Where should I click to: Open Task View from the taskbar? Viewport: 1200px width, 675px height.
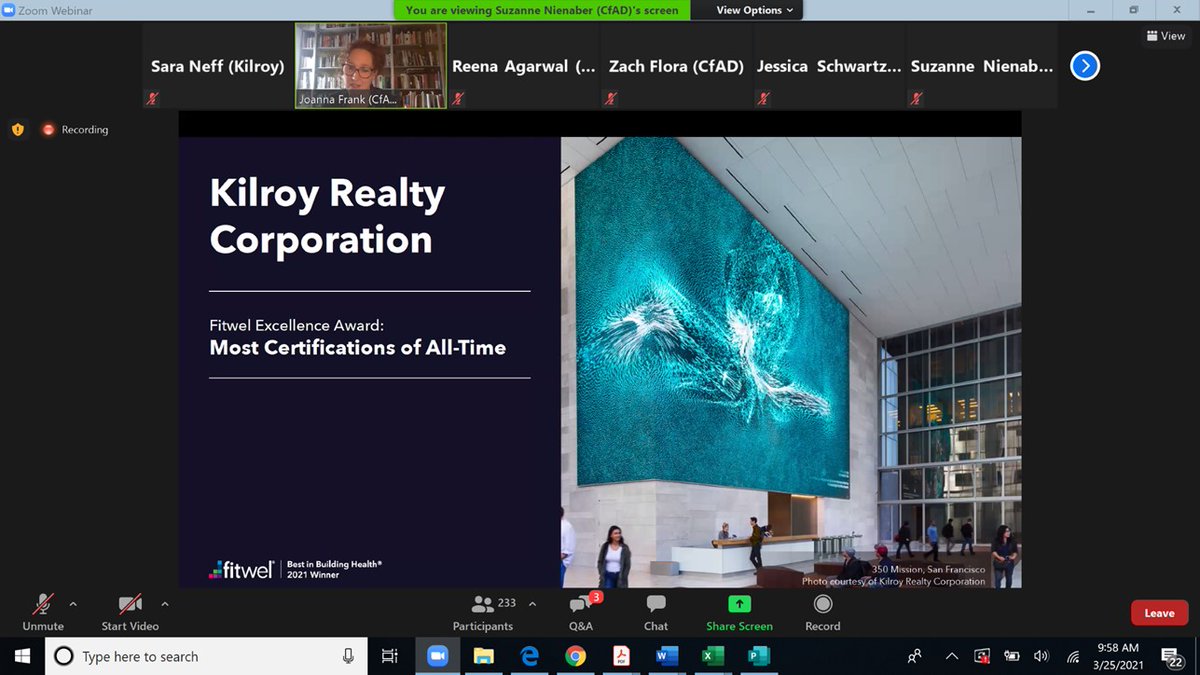pyautogui.click(x=390, y=656)
